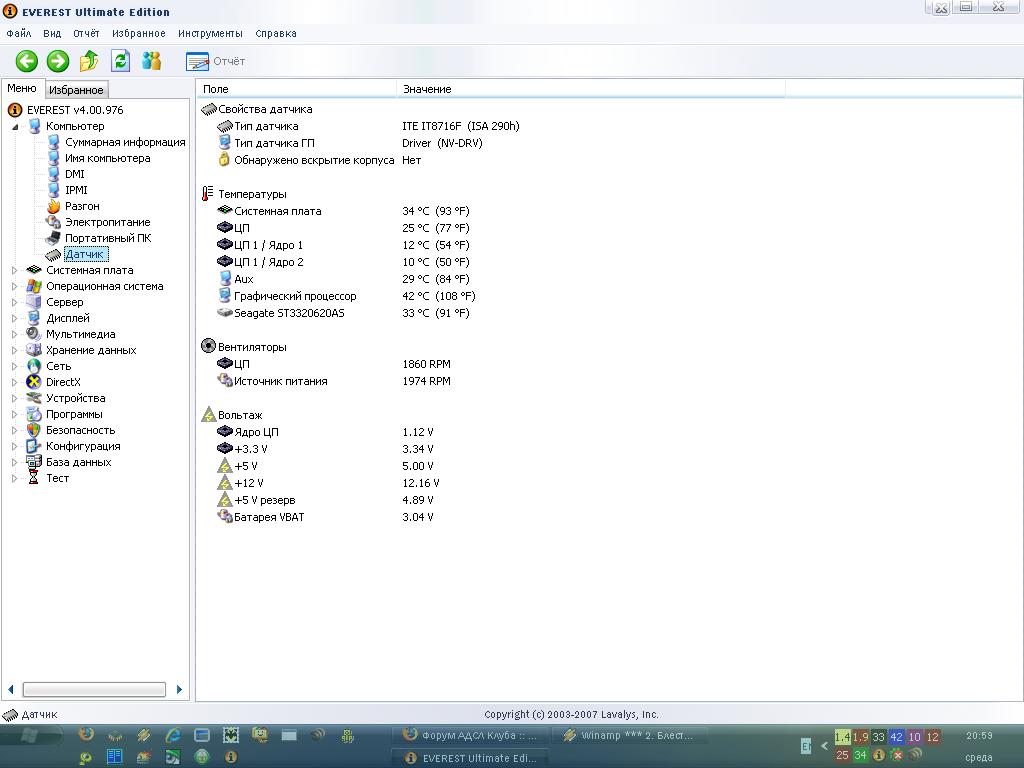Expand the Дисплей tree node
This screenshot has width=1024, height=768.
[14, 318]
